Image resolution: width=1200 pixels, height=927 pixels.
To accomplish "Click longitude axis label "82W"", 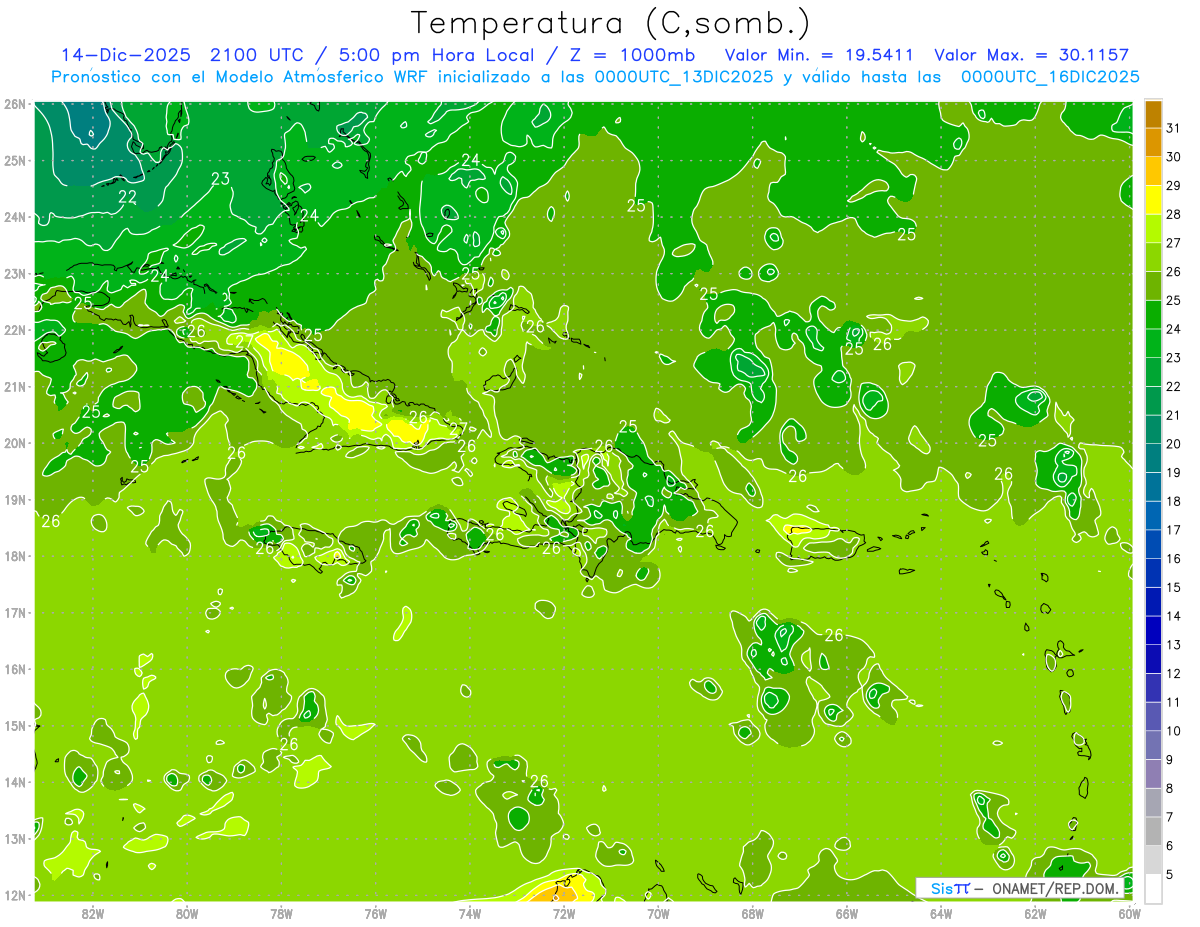I will coord(93,913).
